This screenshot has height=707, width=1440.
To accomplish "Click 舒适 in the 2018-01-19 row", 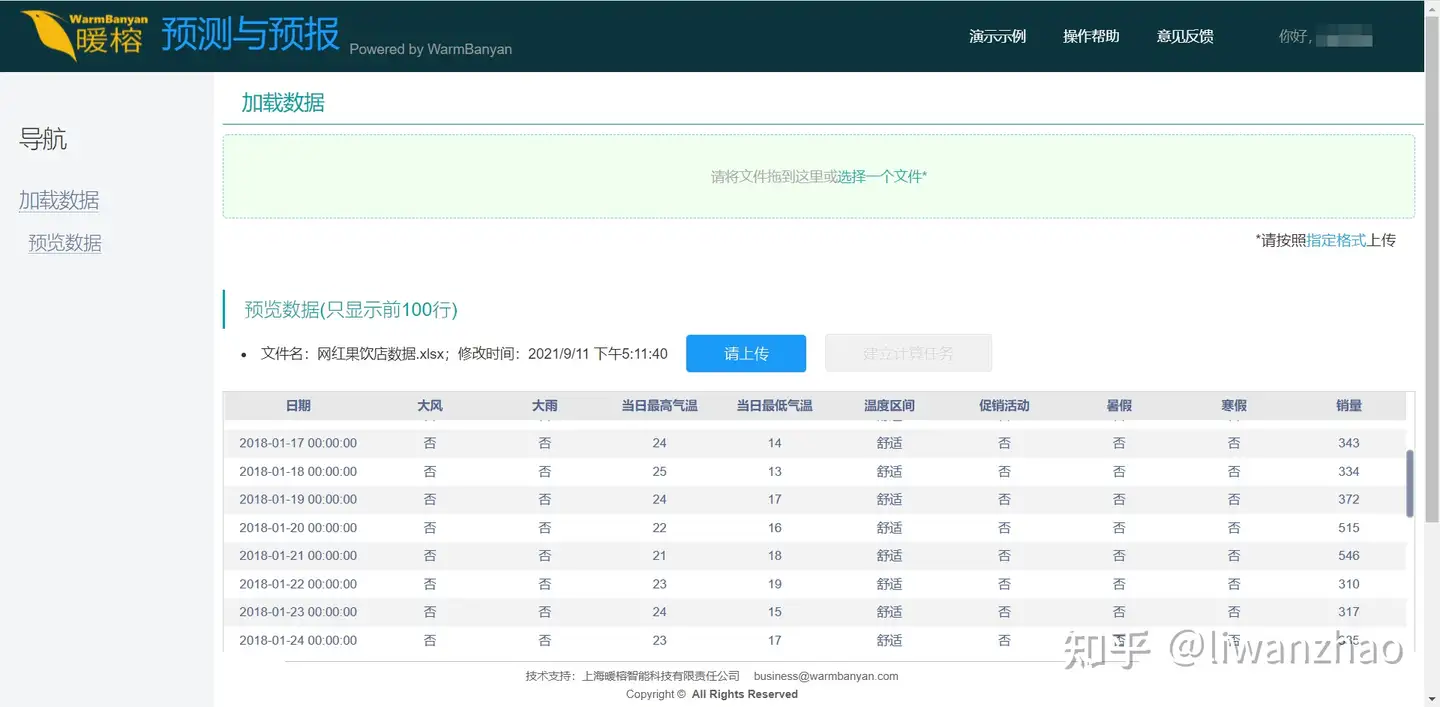I will (x=890, y=499).
